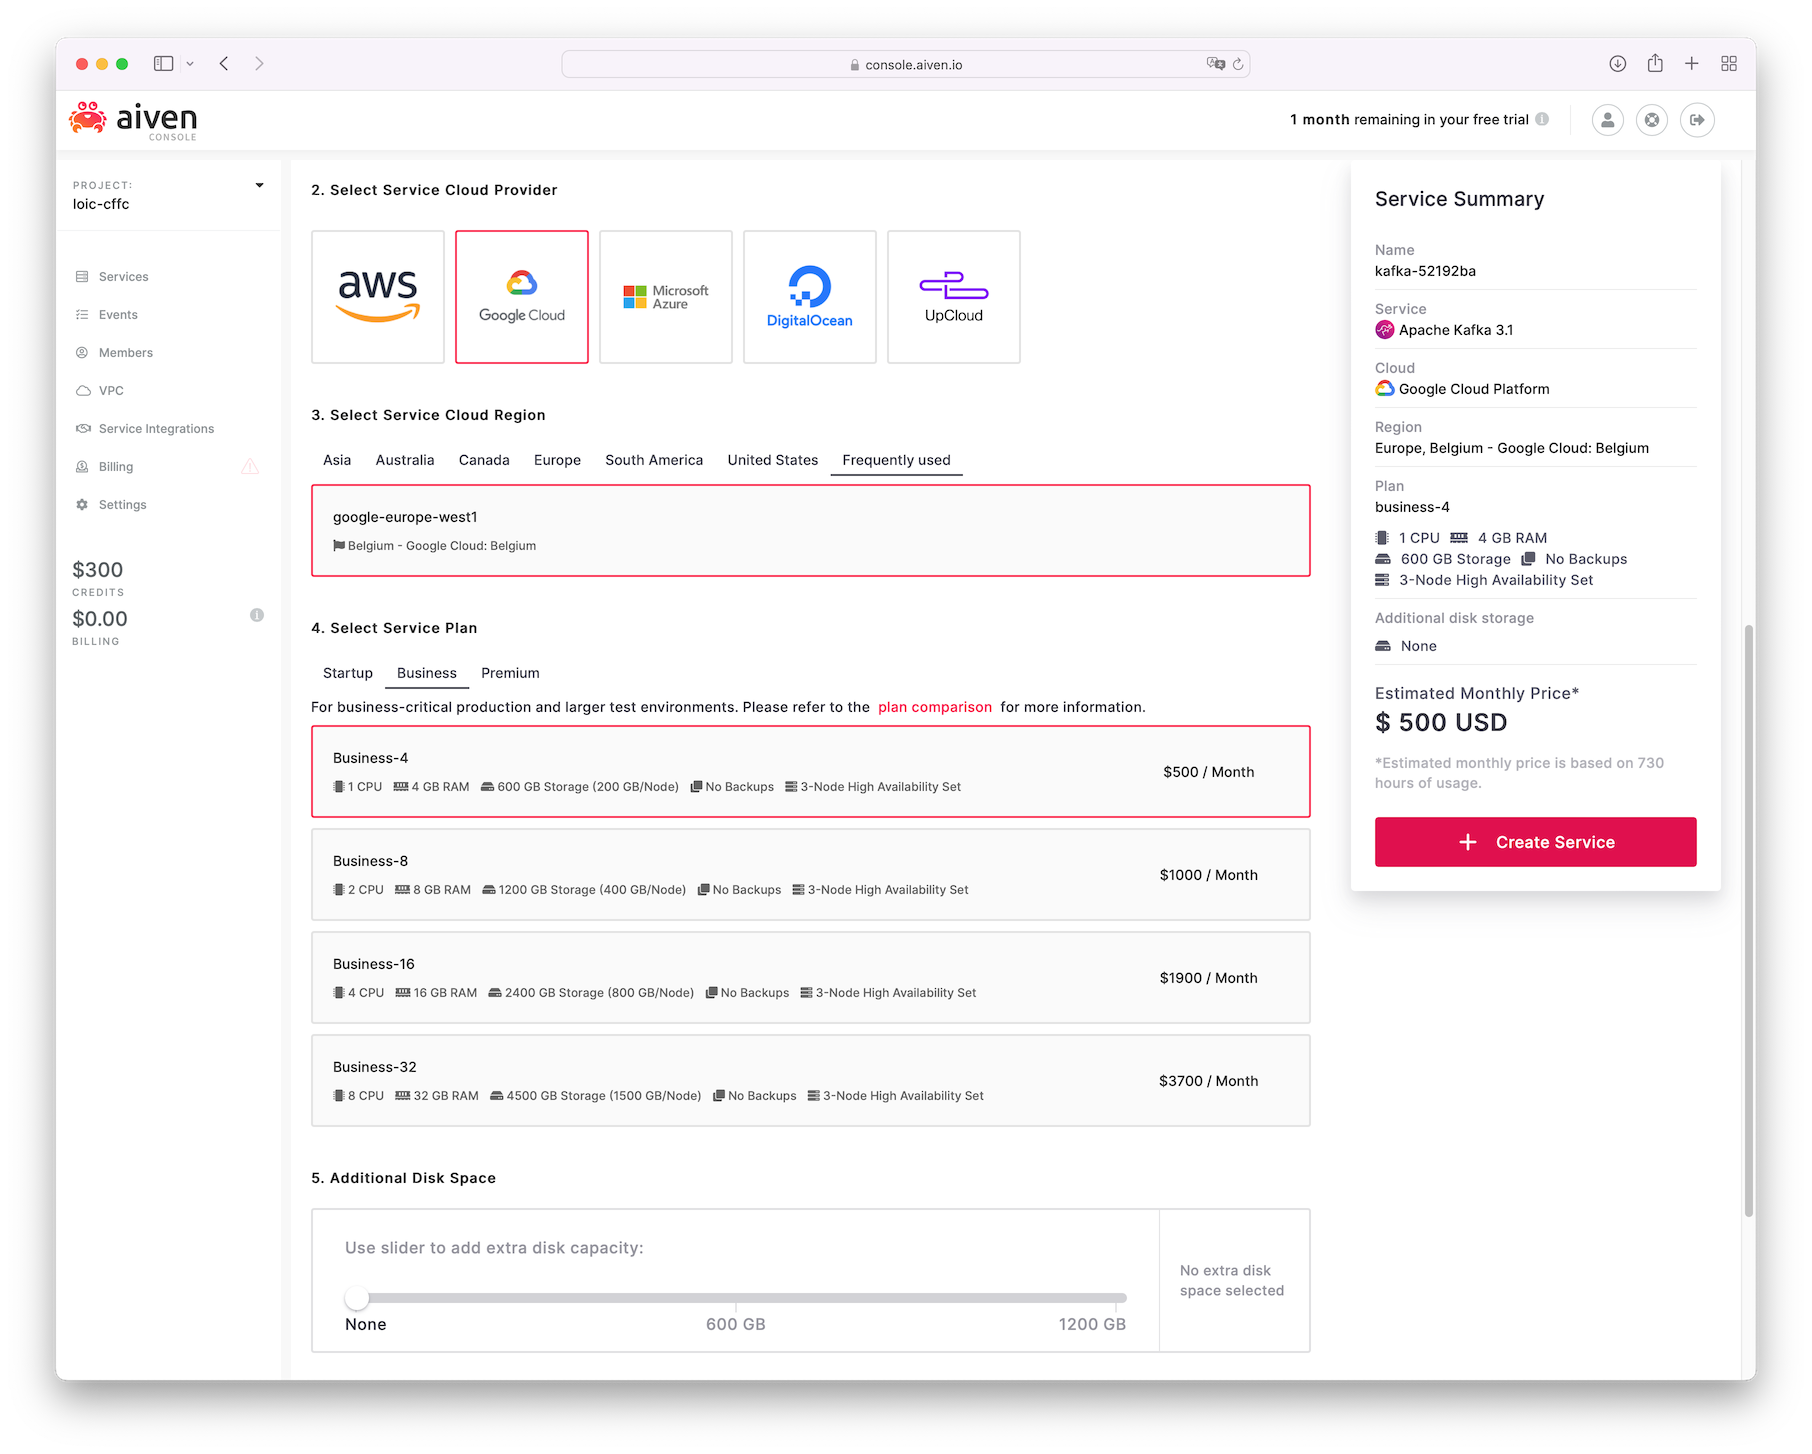Switch to Premium plan tab

(x=510, y=673)
